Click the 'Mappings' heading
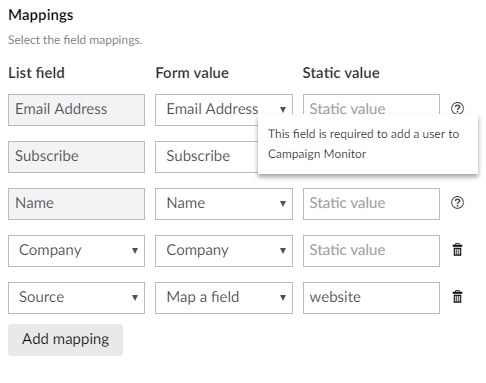This screenshot has height=383, width=486. [x=41, y=15]
